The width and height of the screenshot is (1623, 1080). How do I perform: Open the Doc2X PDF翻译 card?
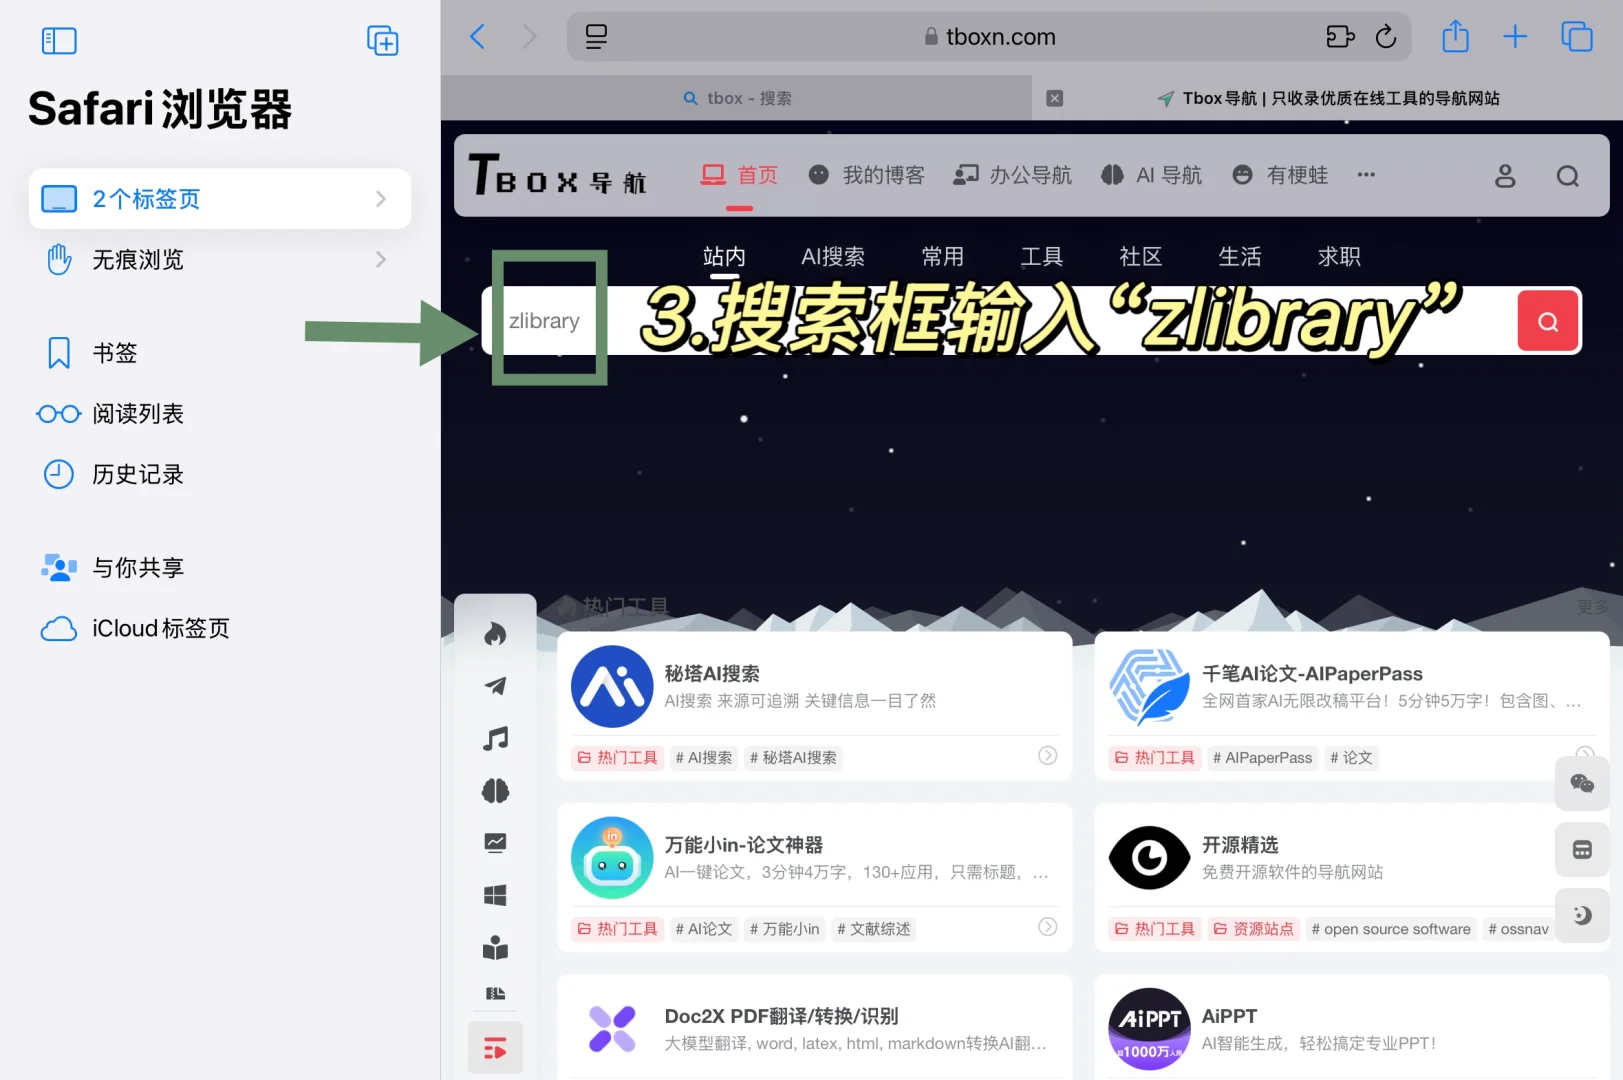pos(814,1028)
